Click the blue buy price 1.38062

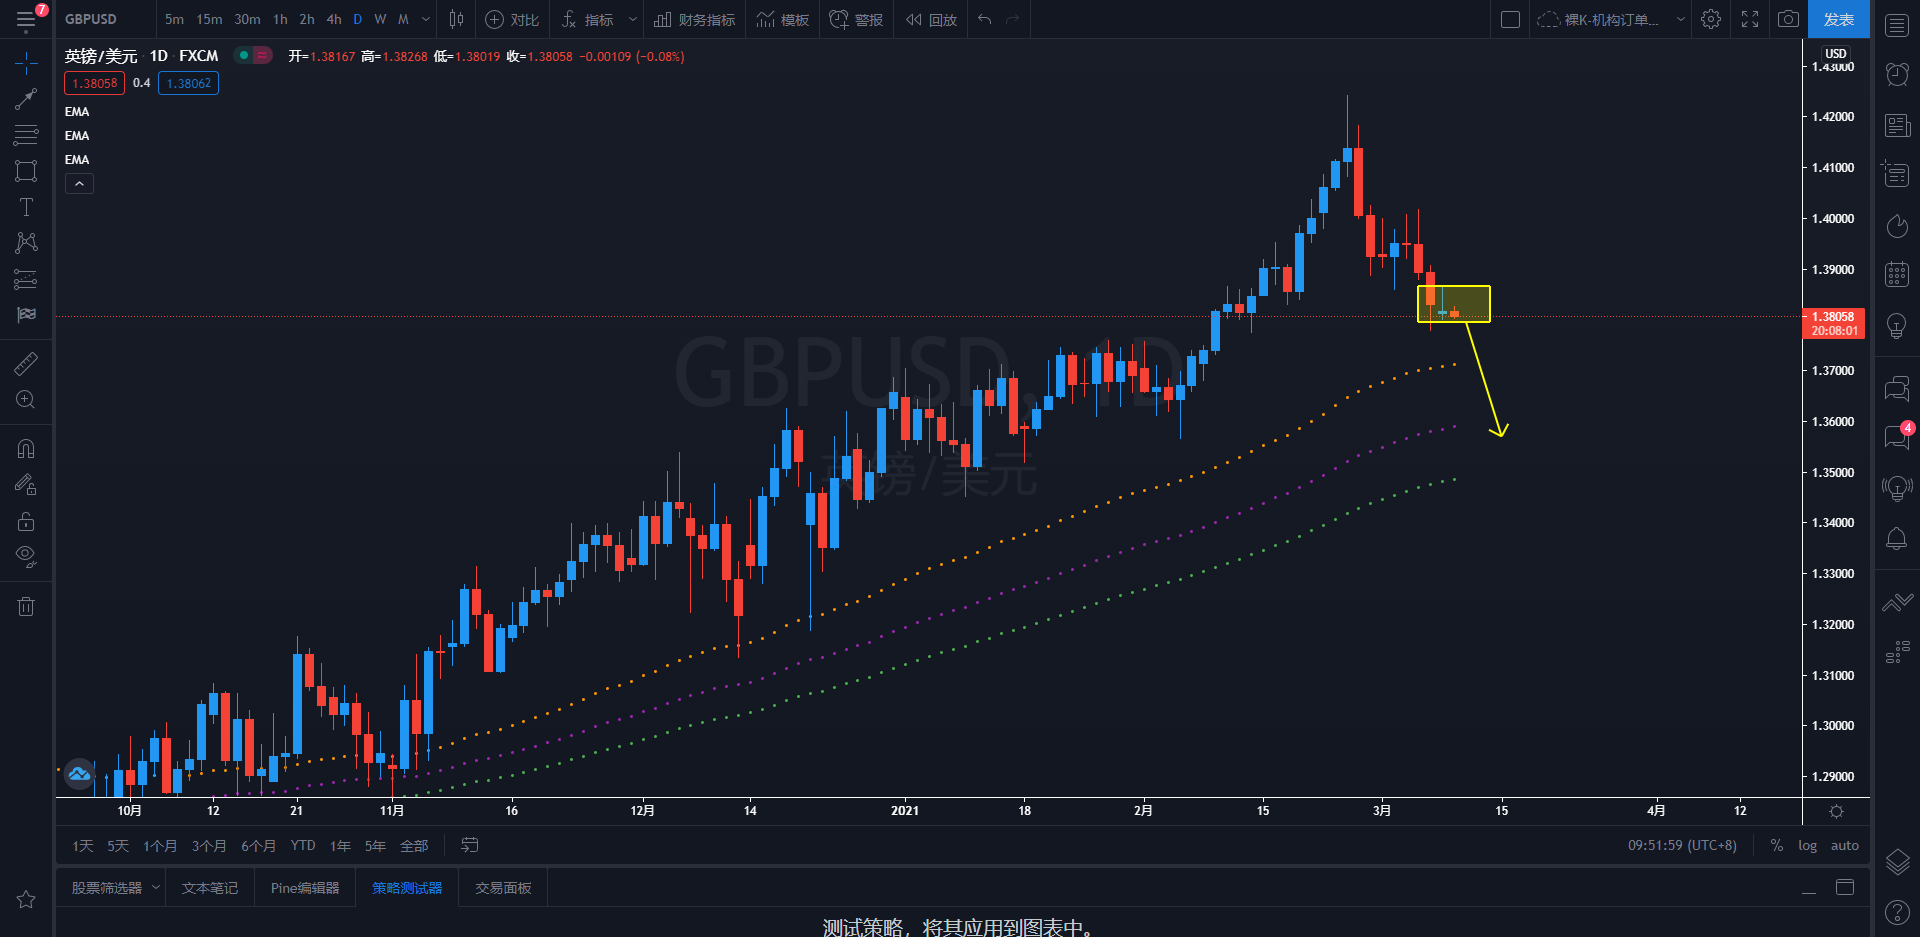click(x=189, y=83)
